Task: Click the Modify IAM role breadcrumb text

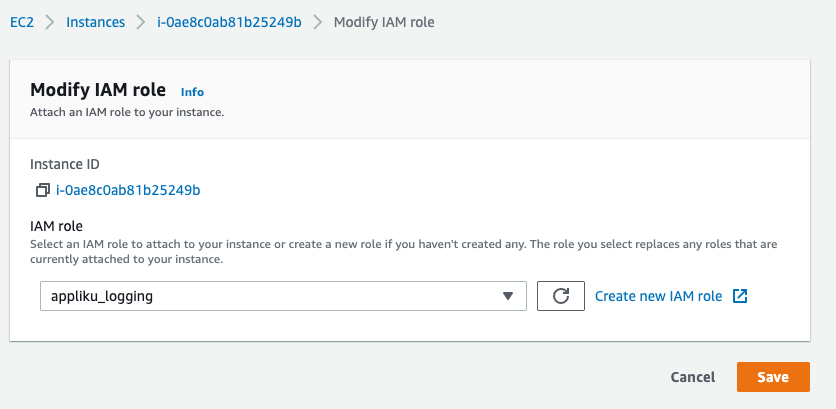Action: 384,22
